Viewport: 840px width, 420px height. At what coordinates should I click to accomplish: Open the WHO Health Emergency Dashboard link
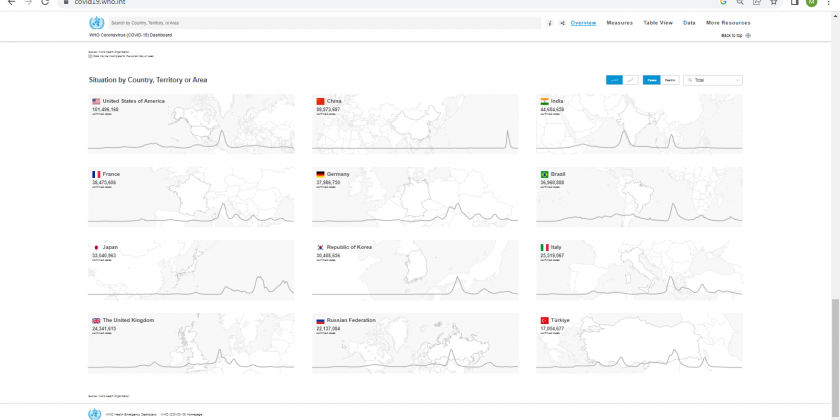click(131, 414)
